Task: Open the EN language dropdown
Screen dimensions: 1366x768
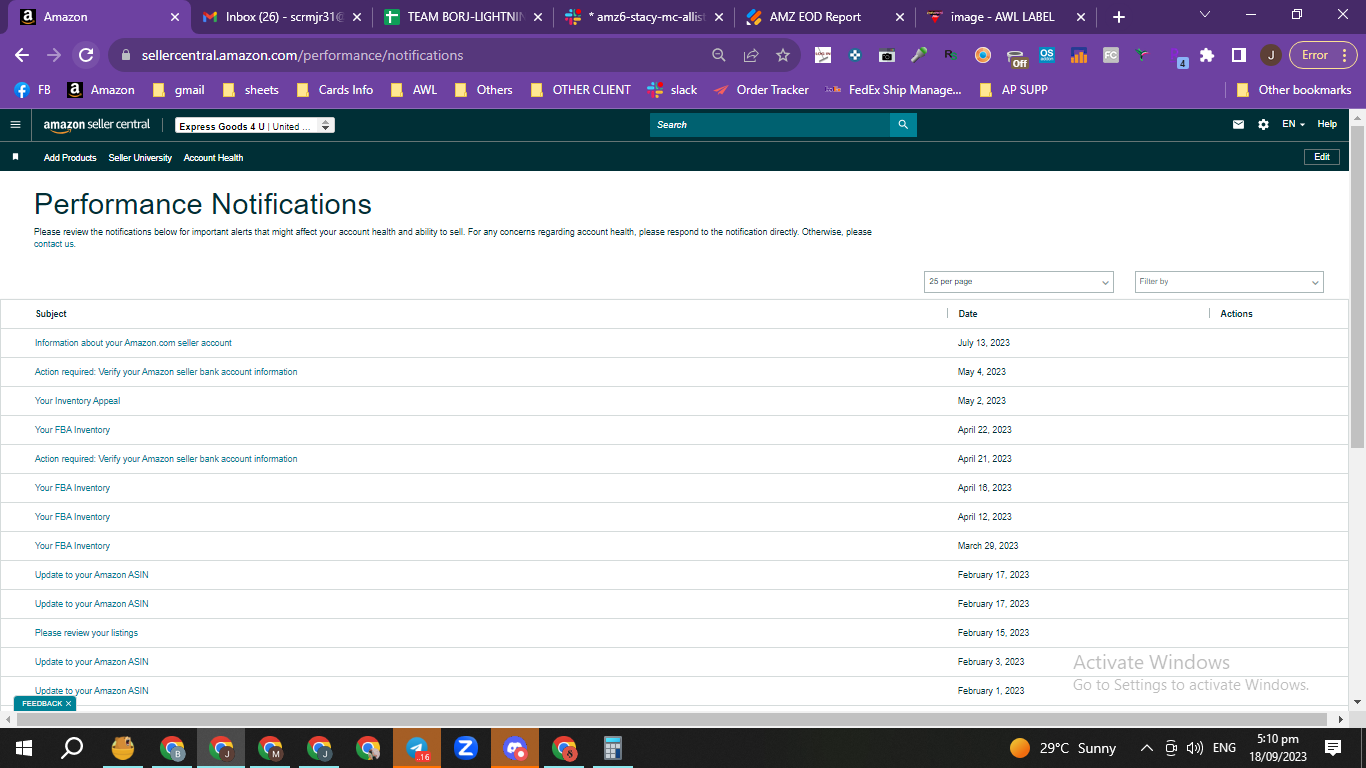Action: pyautogui.click(x=1293, y=125)
